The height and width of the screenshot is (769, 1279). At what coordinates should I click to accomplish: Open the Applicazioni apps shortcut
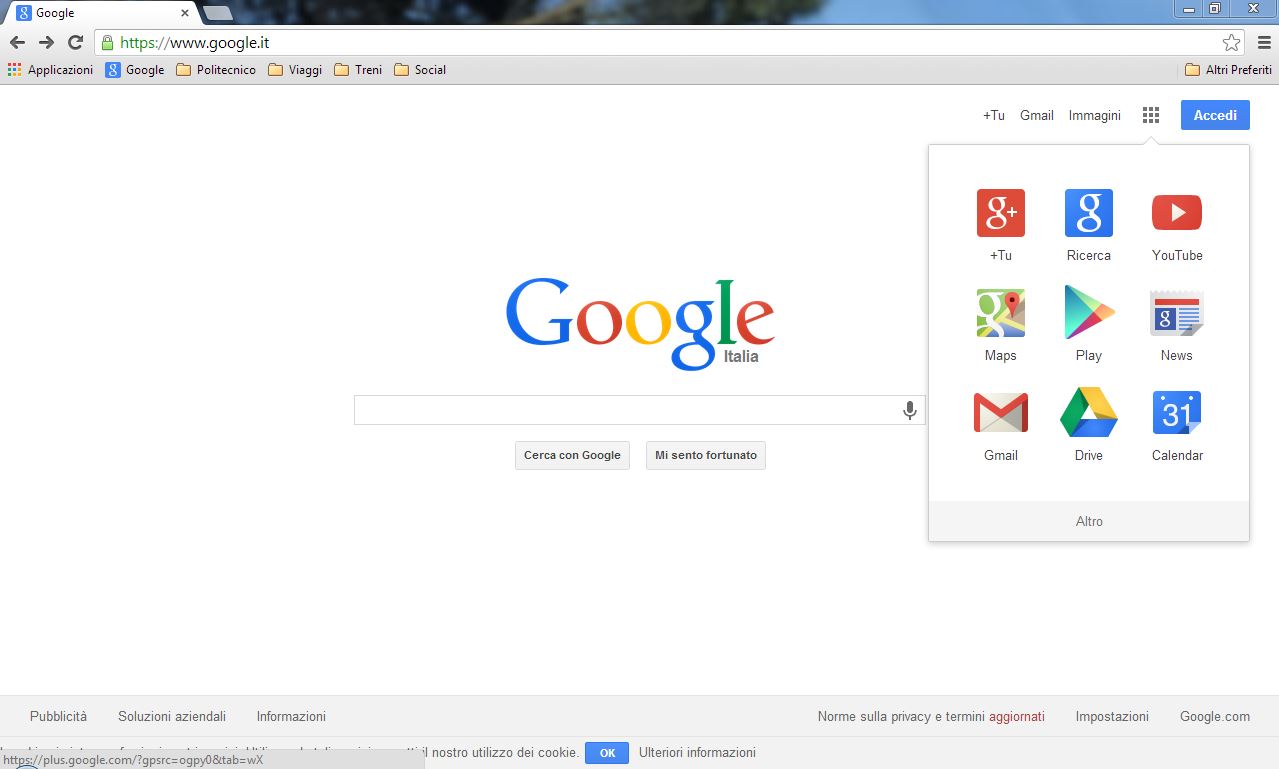[x=50, y=70]
